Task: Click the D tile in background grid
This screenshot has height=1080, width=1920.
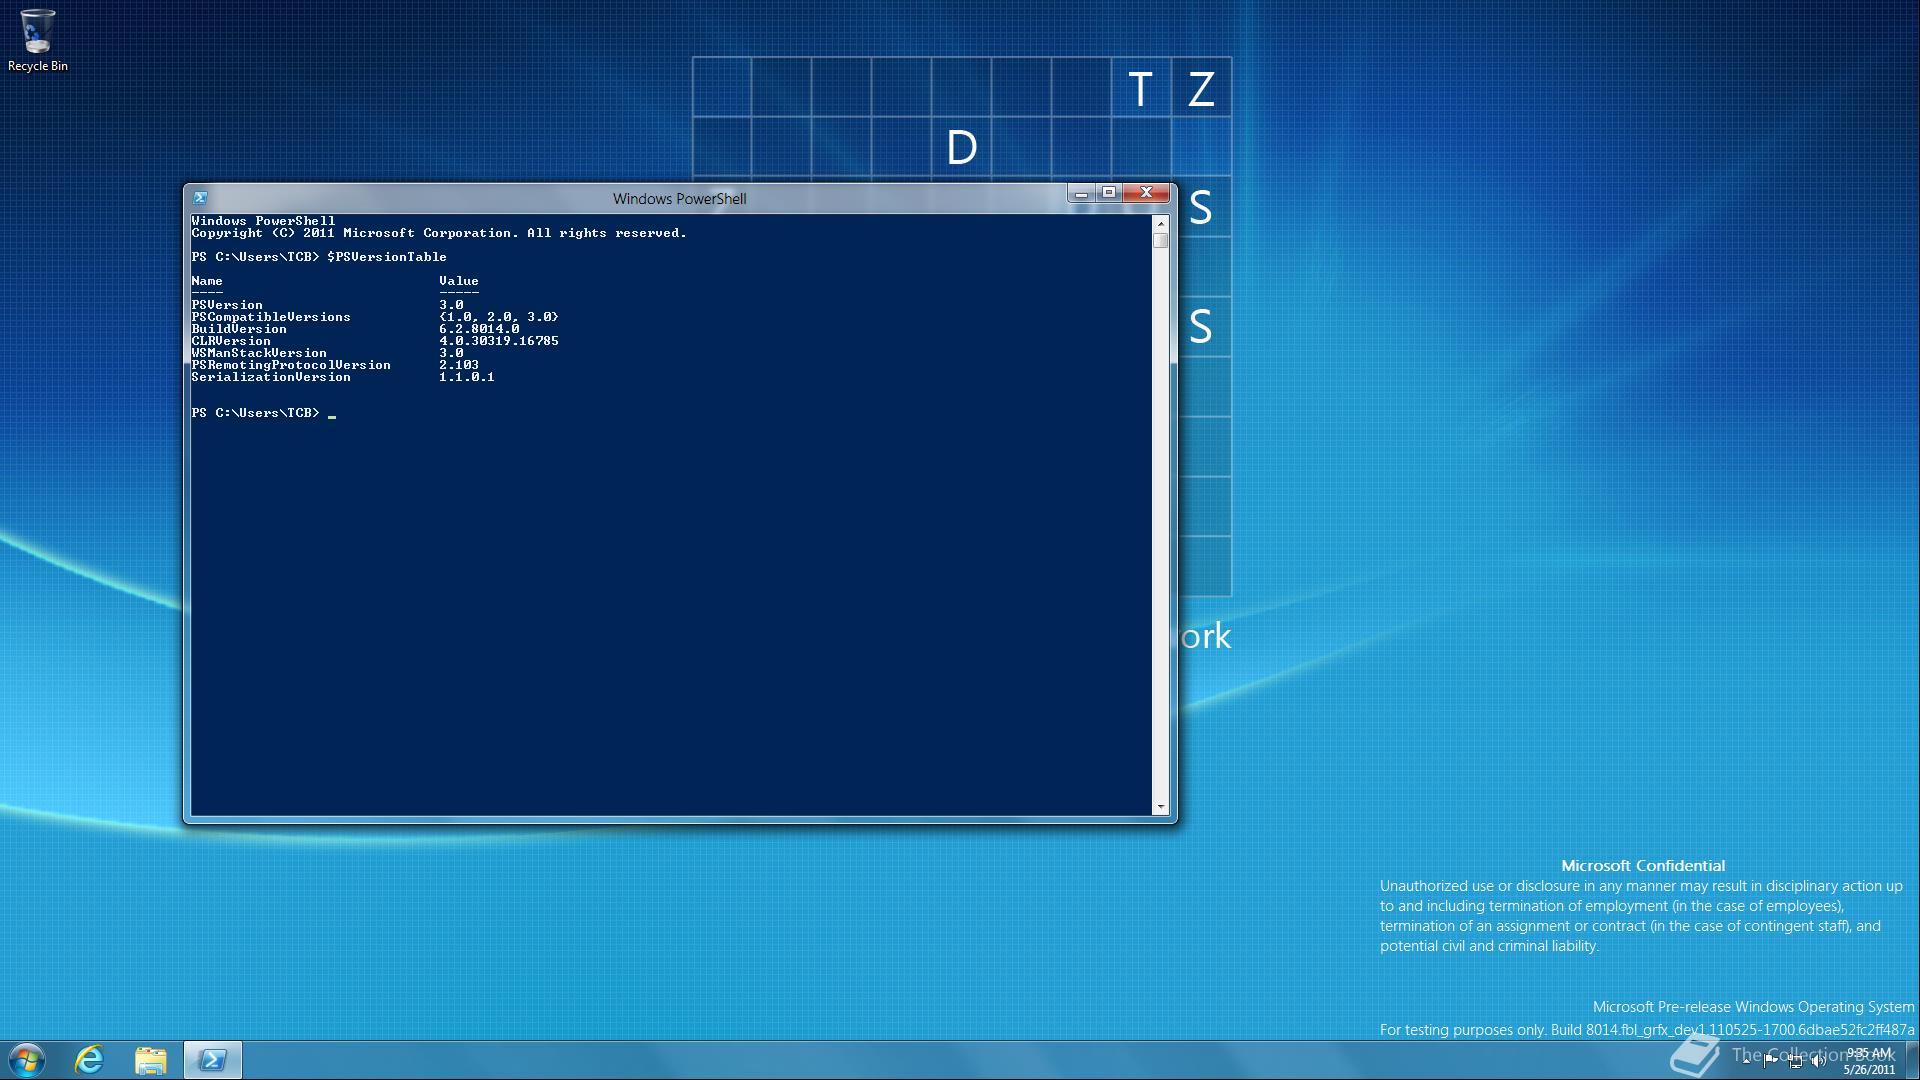Action: pyautogui.click(x=961, y=147)
